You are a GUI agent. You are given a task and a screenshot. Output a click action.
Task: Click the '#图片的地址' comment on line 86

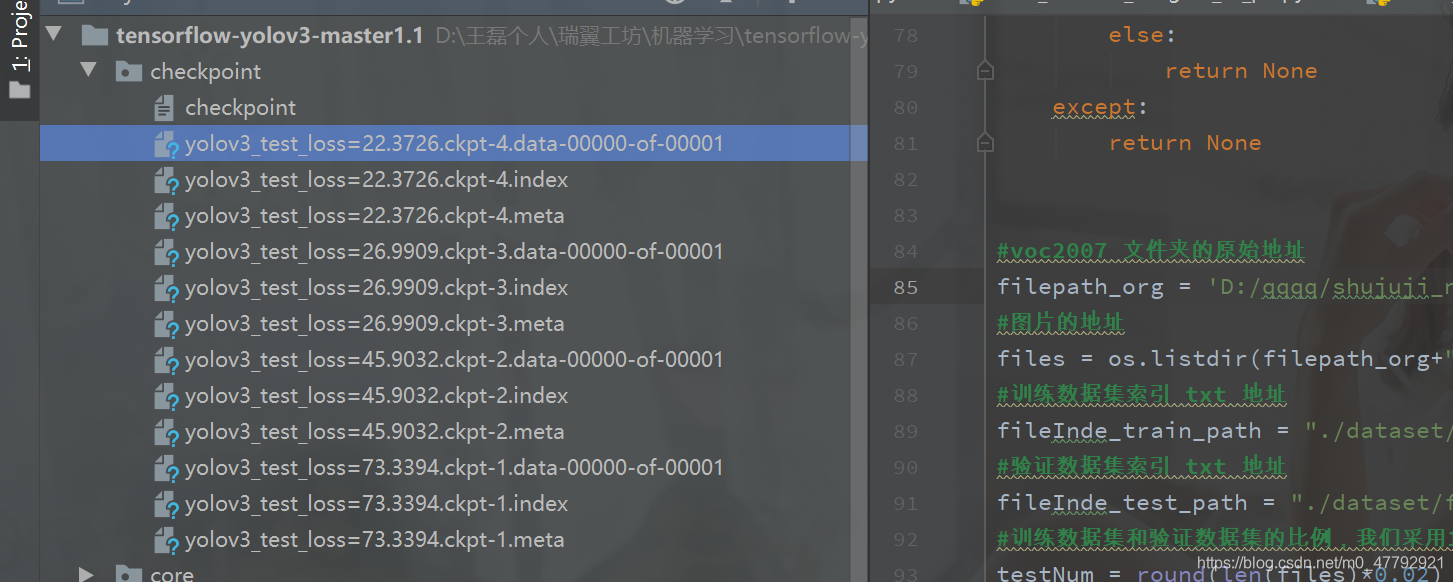tap(1060, 324)
